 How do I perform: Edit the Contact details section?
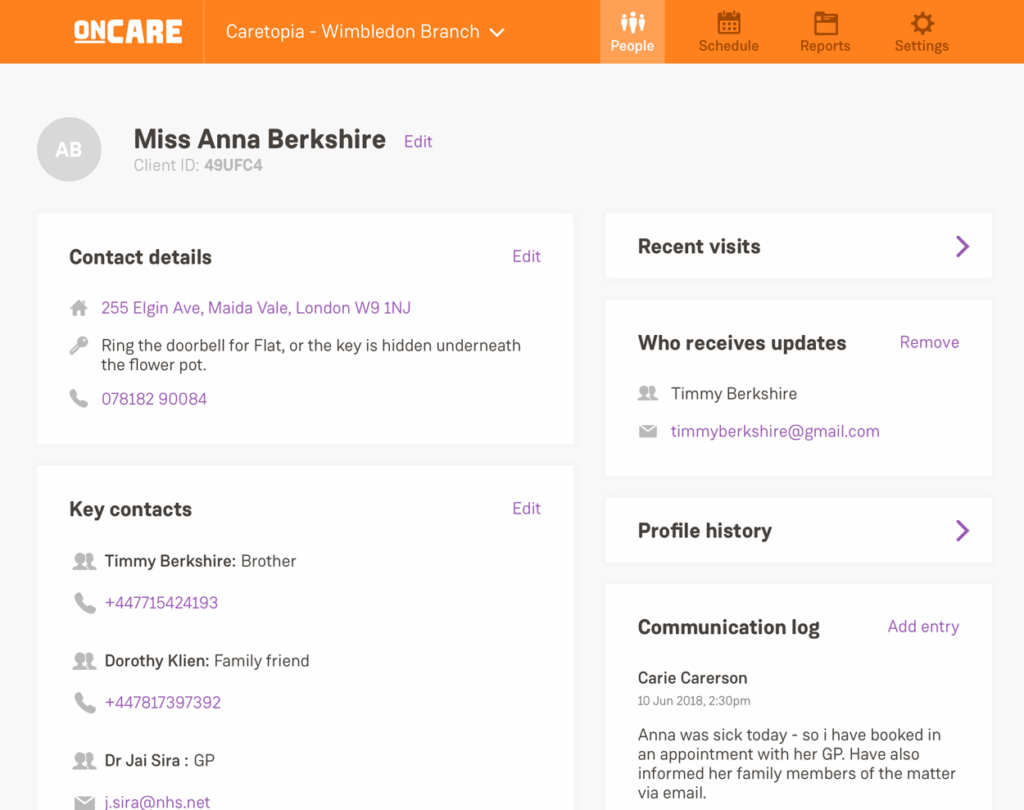(x=526, y=256)
